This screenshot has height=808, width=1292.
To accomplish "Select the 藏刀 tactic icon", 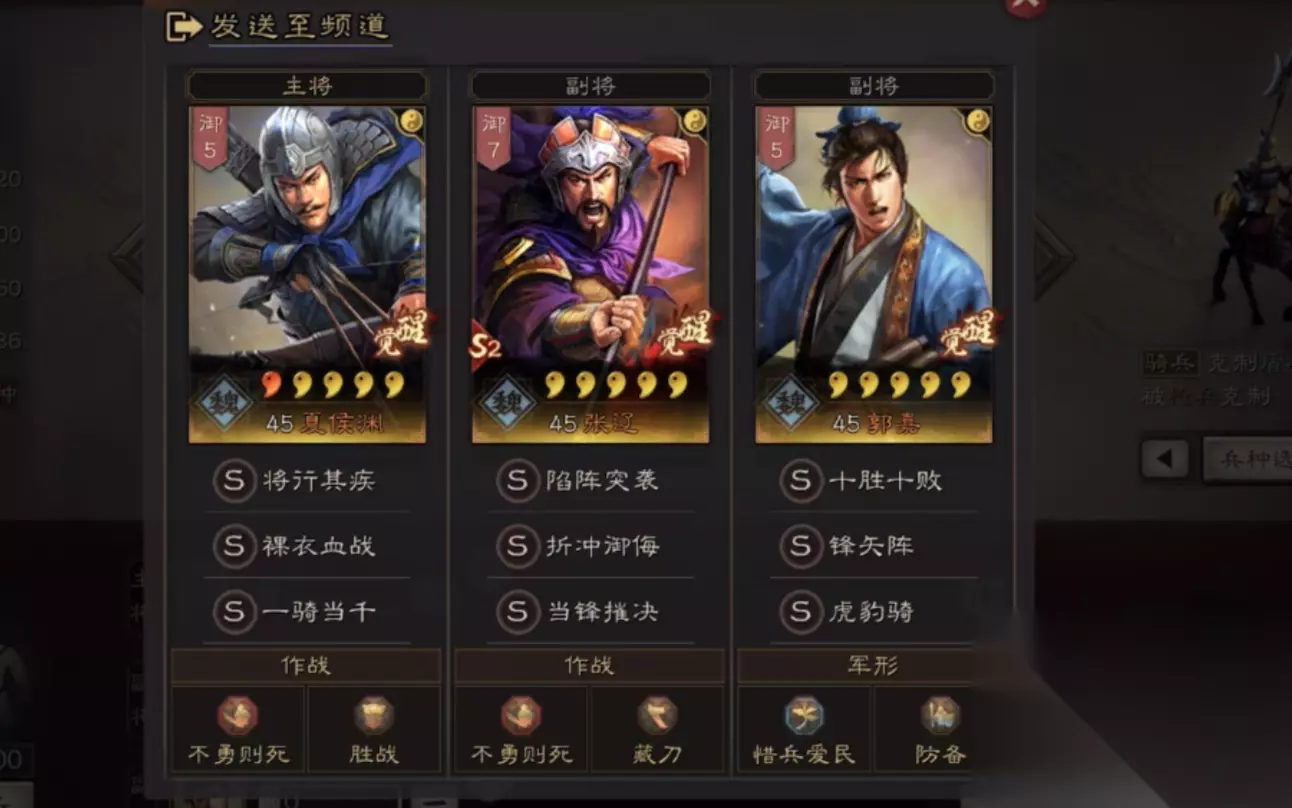I will click(657, 715).
